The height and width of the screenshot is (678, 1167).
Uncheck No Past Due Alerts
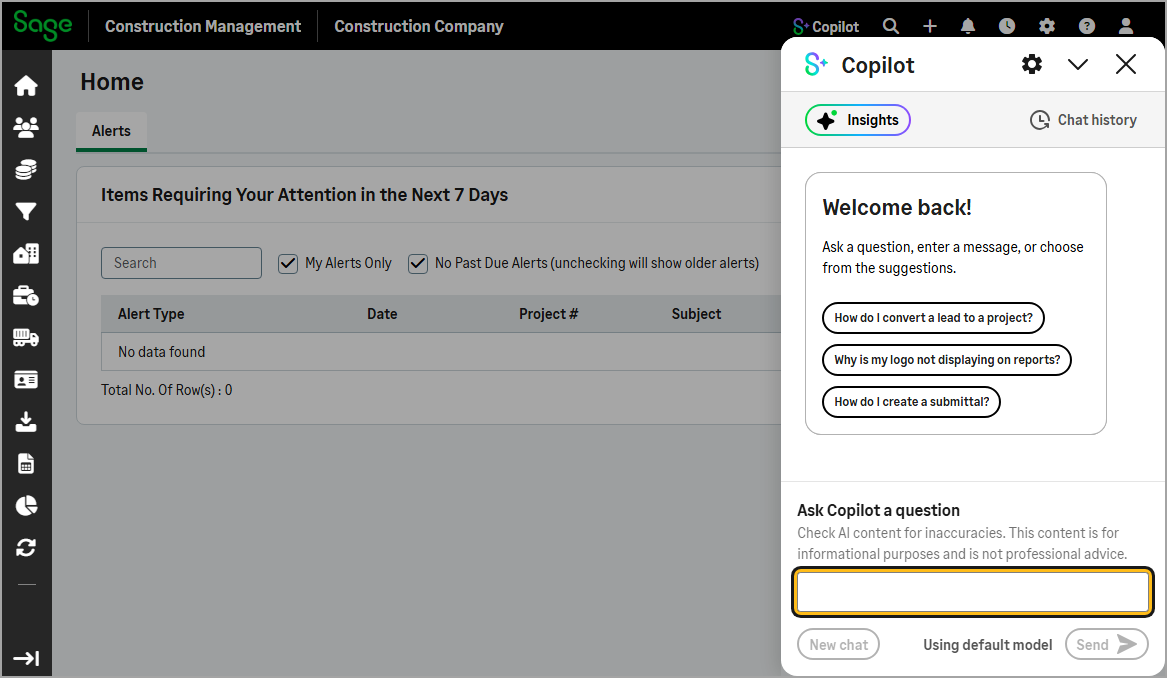(x=418, y=263)
